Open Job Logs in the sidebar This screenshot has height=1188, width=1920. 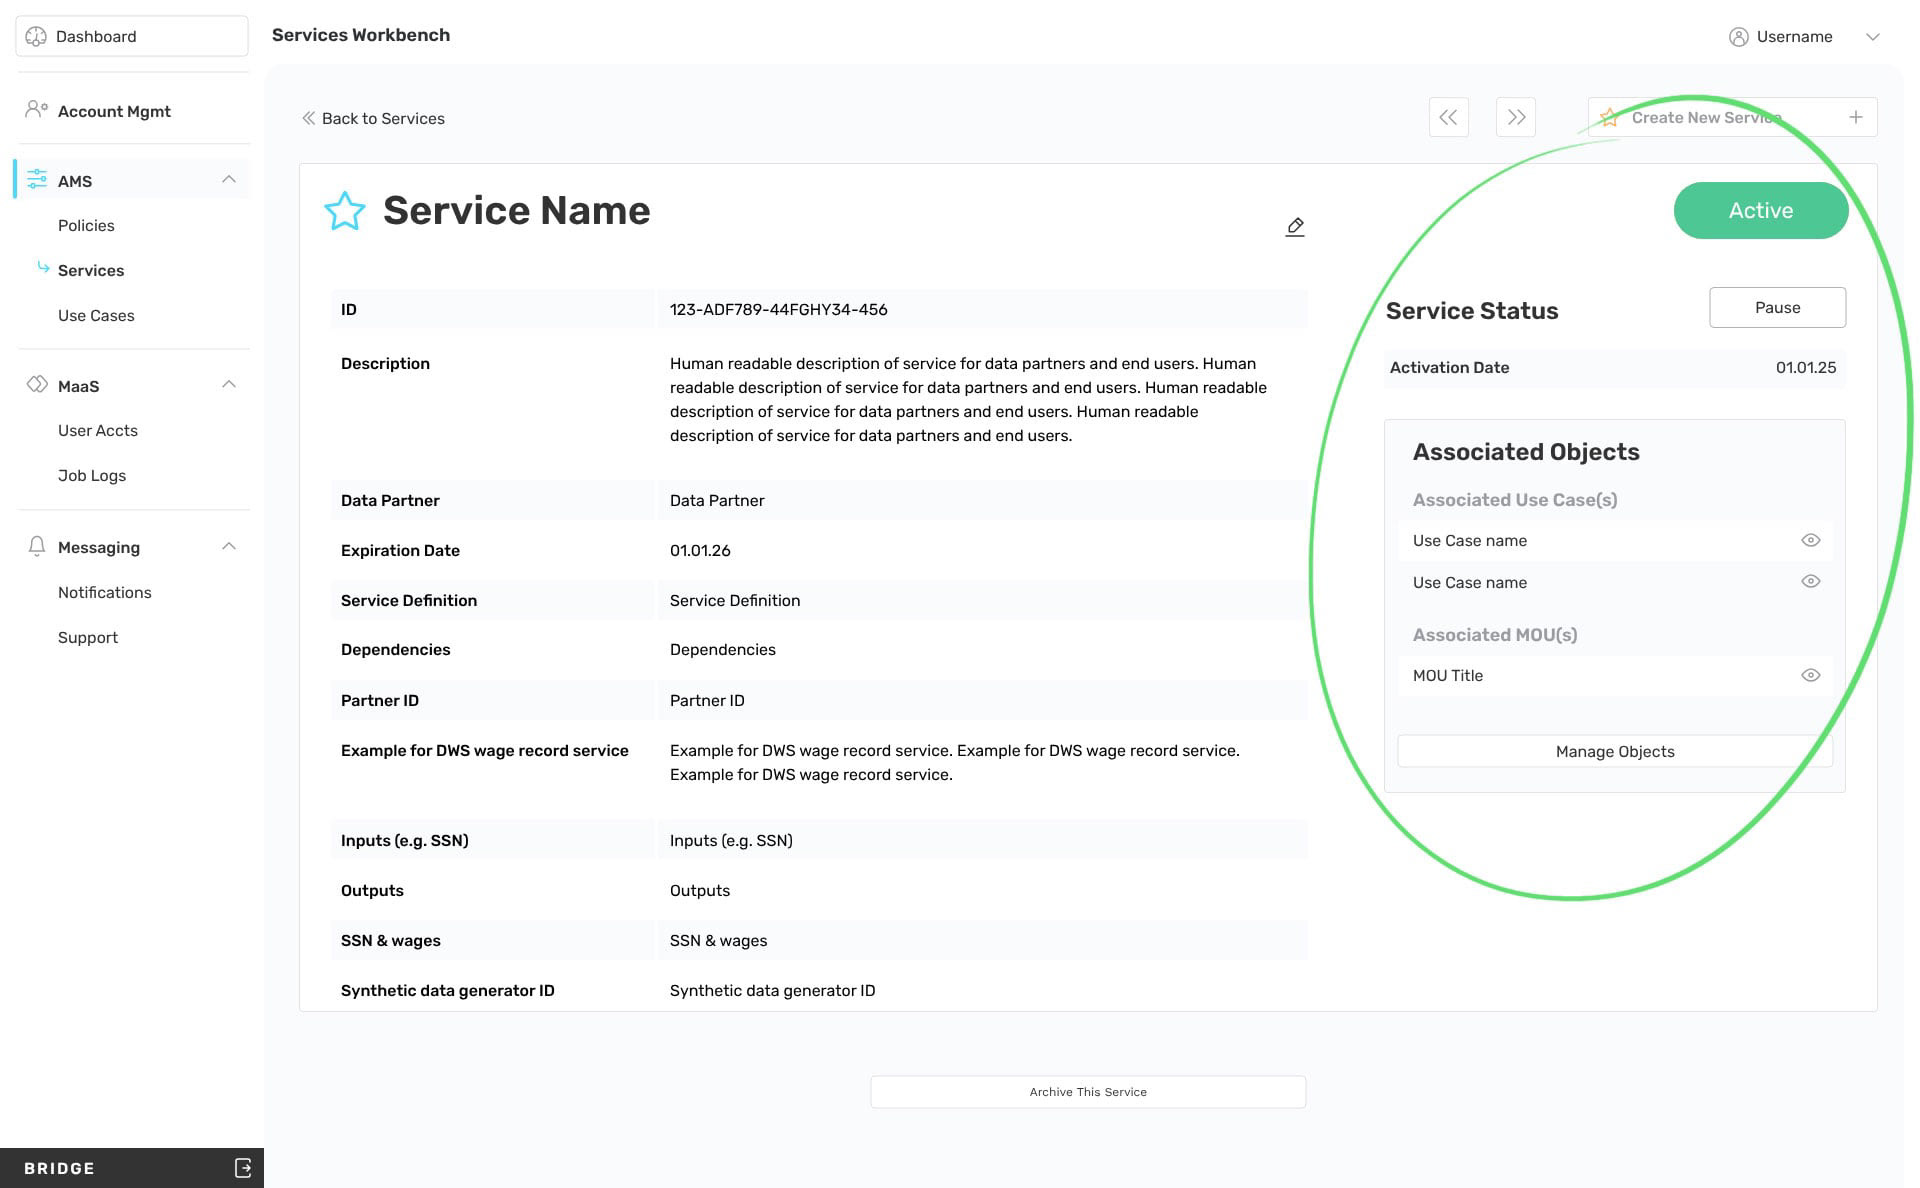coord(92,475)
